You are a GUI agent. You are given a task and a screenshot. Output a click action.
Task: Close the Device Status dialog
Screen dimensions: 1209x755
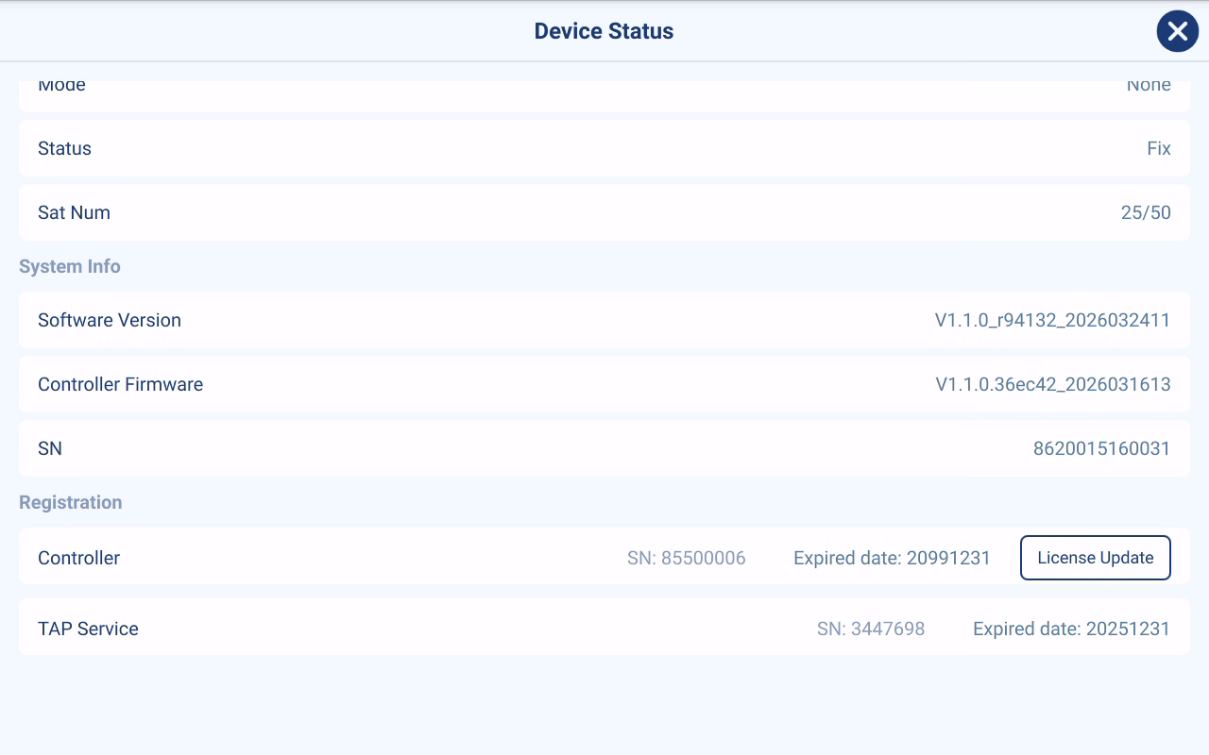(1177, 31)
